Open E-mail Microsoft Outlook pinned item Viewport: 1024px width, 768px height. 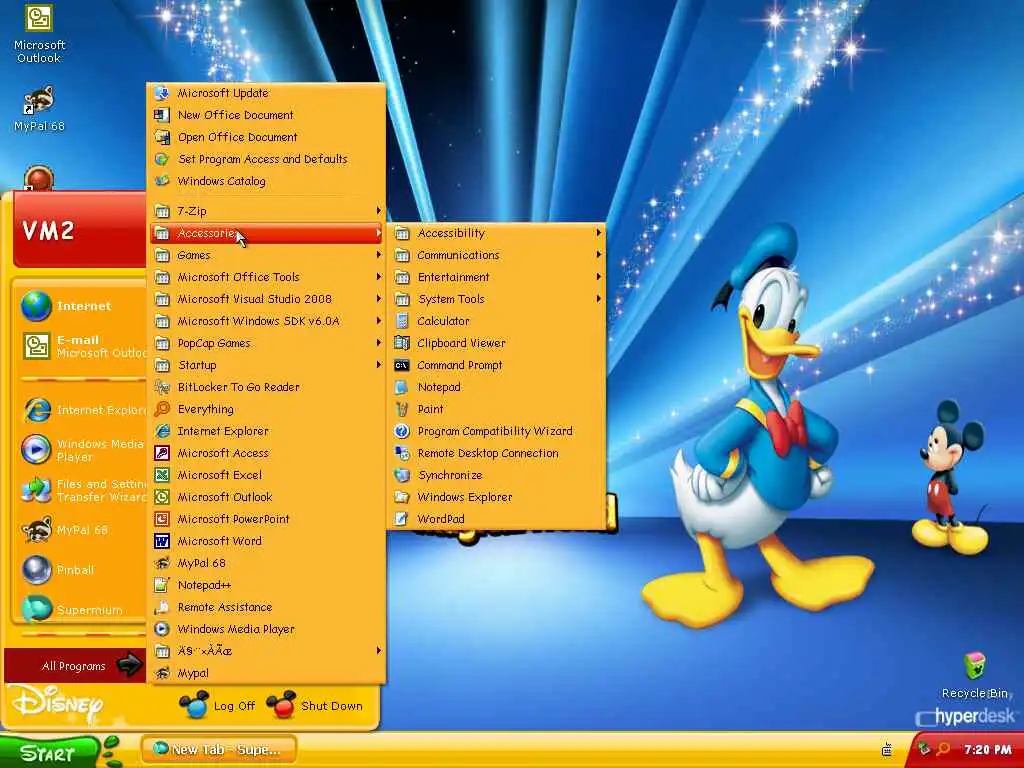[x=82, y=346]
